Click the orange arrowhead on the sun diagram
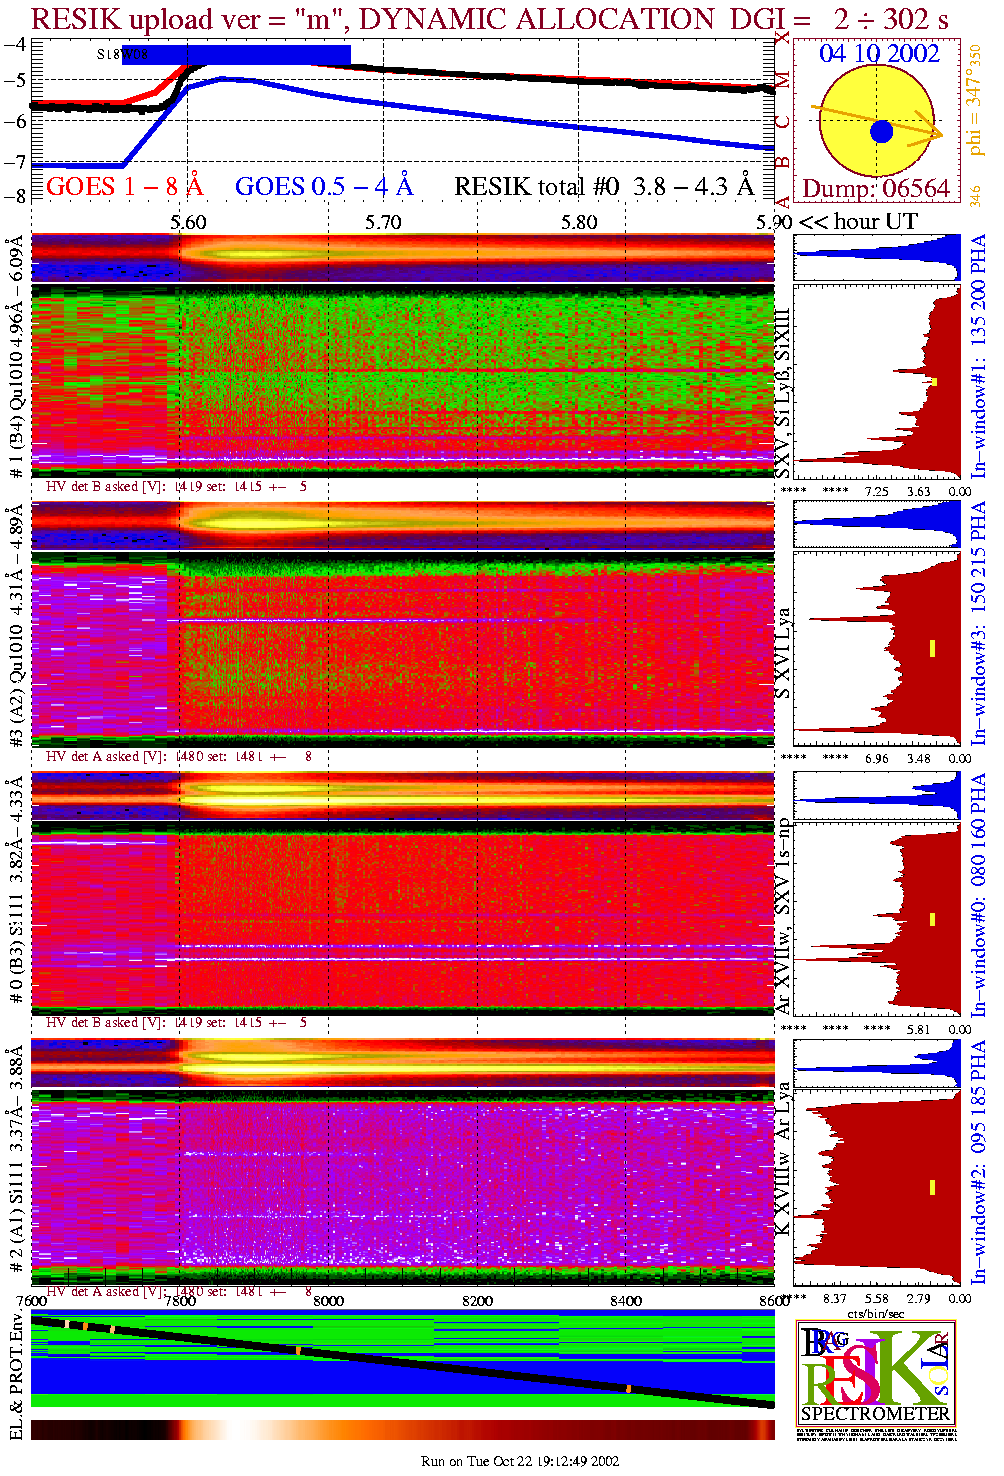1004x1476 pixels. point(936,131)
